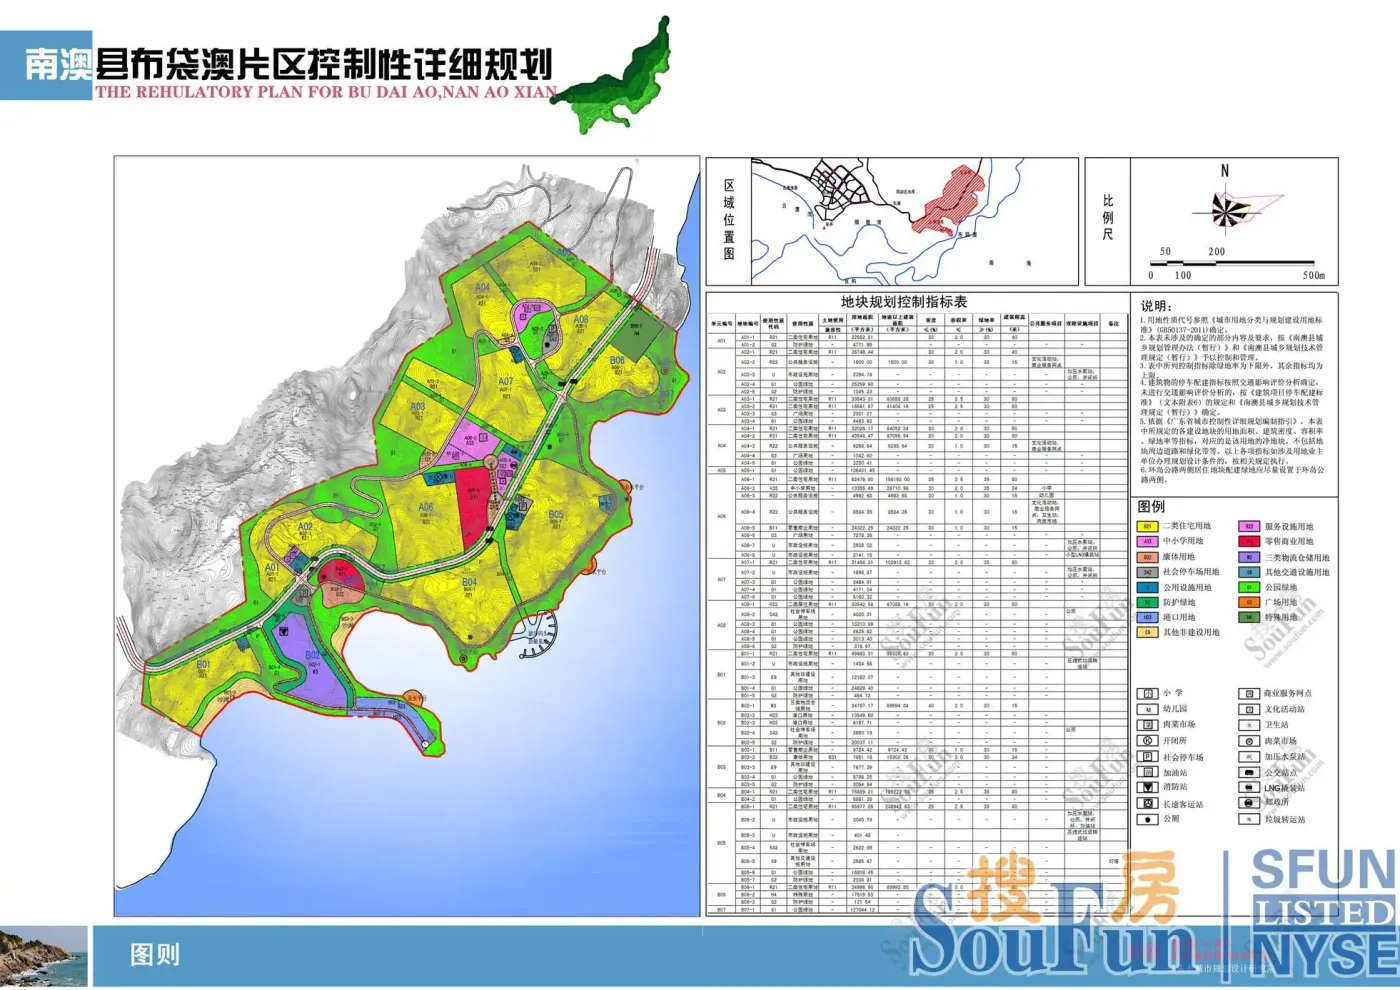Select the 文化活动站 symbol icon in the legend
Viewport: 1400px width, 990px height.
click(1248, 709)
